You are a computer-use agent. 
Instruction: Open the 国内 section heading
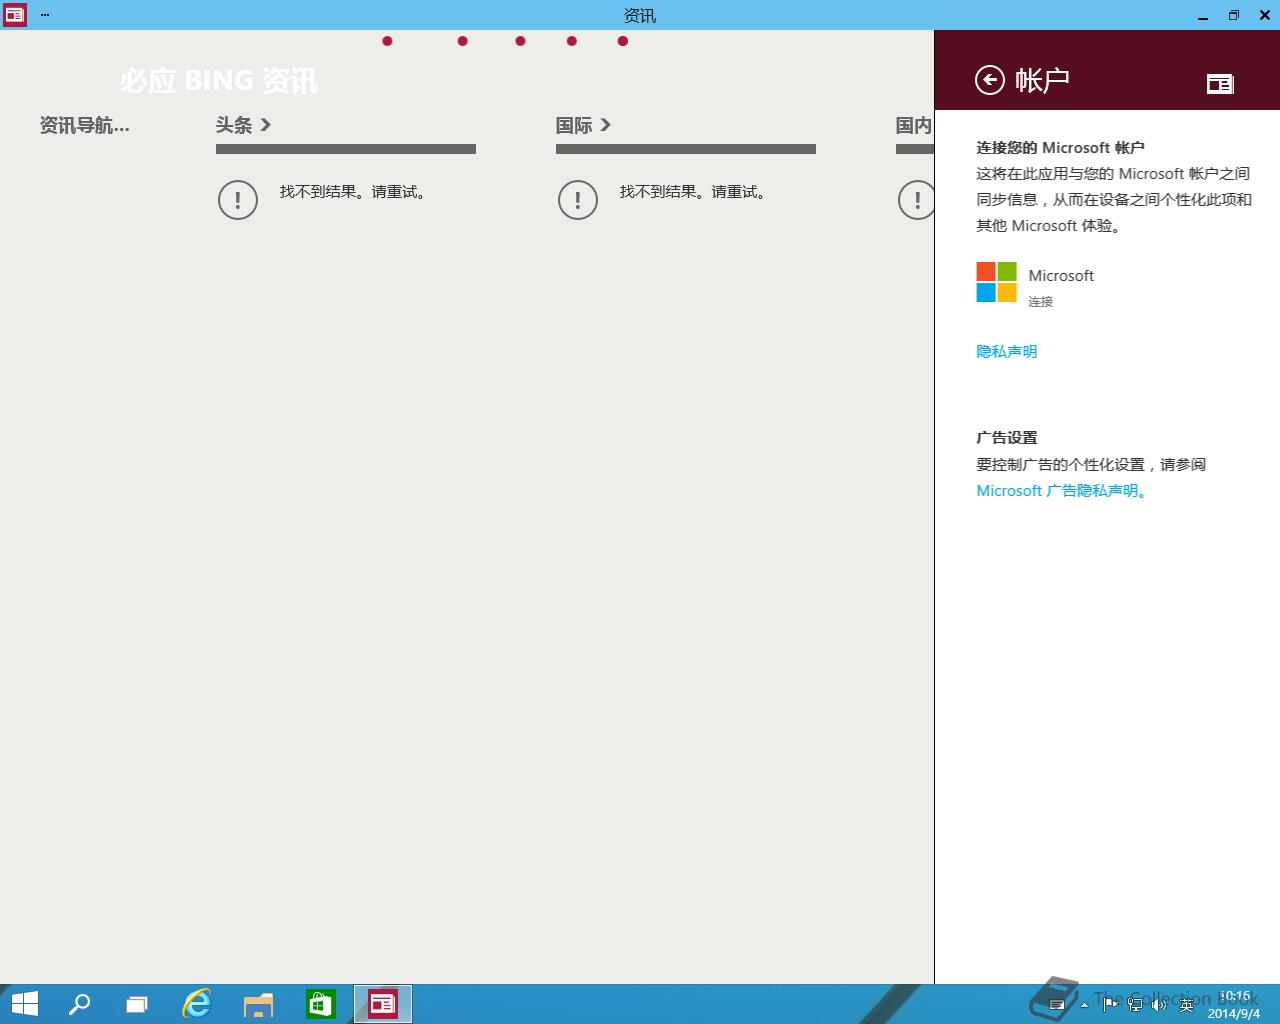(914, 125)
